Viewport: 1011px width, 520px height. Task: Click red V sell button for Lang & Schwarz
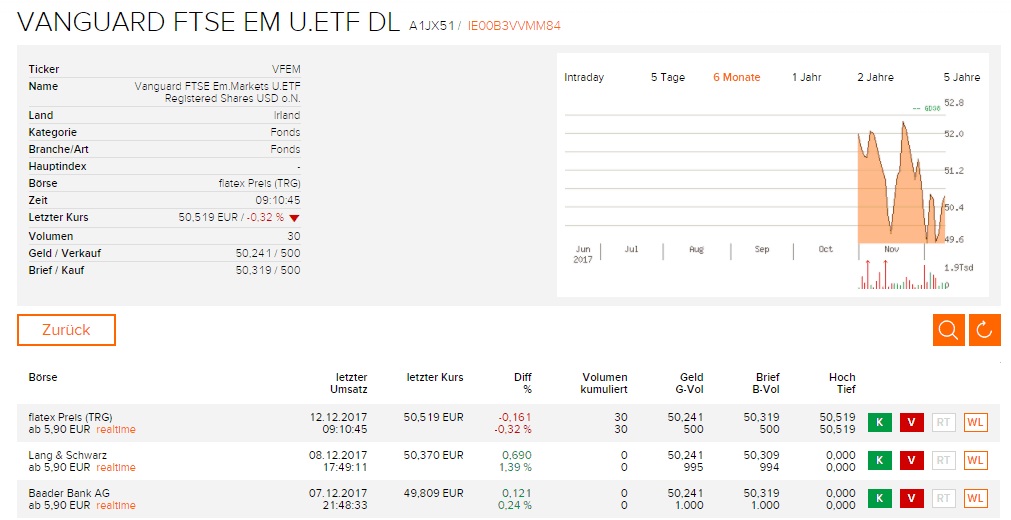[x=912, y=461]
